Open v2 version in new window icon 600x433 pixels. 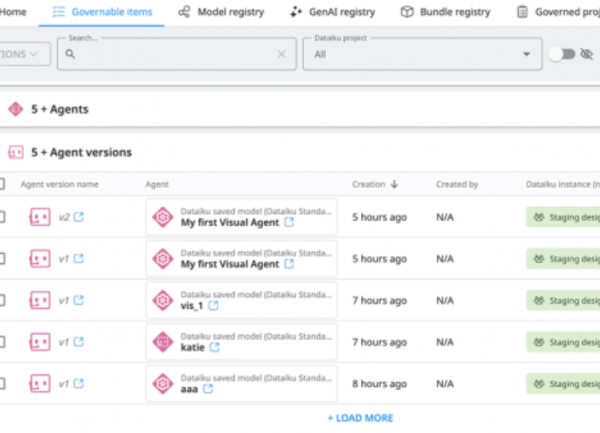[79, 217]
